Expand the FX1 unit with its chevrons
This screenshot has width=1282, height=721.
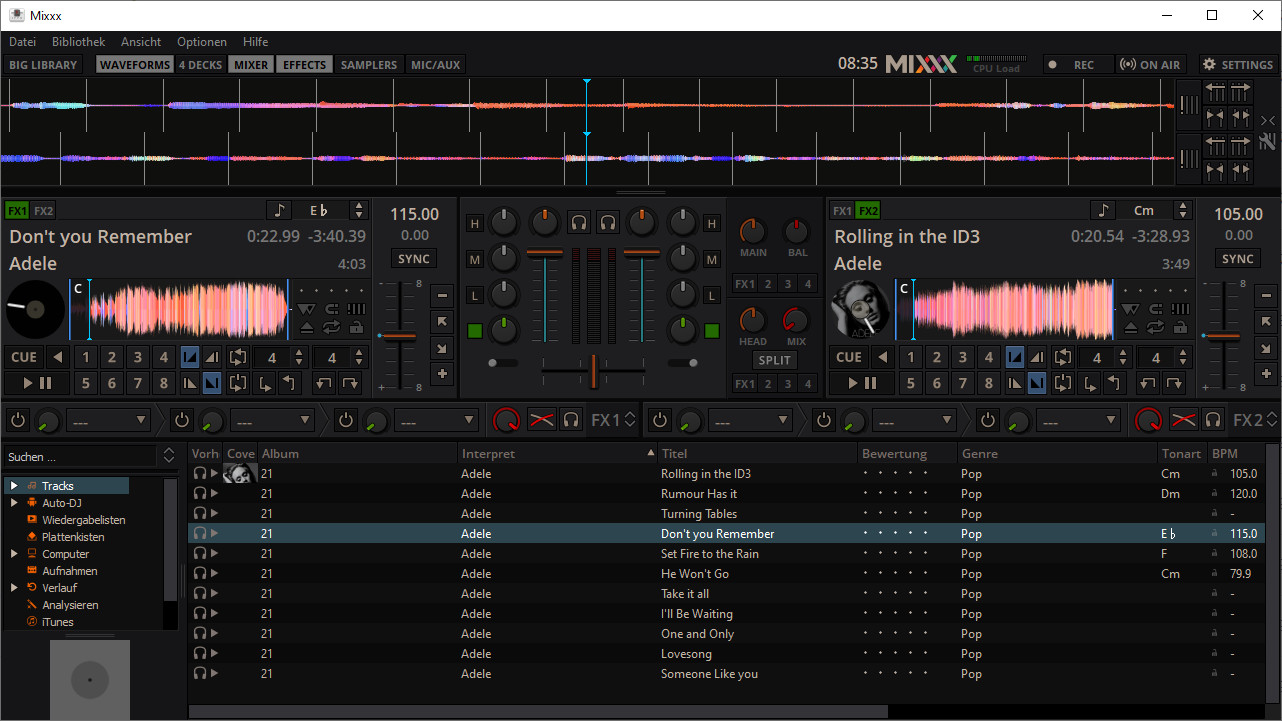630,420
